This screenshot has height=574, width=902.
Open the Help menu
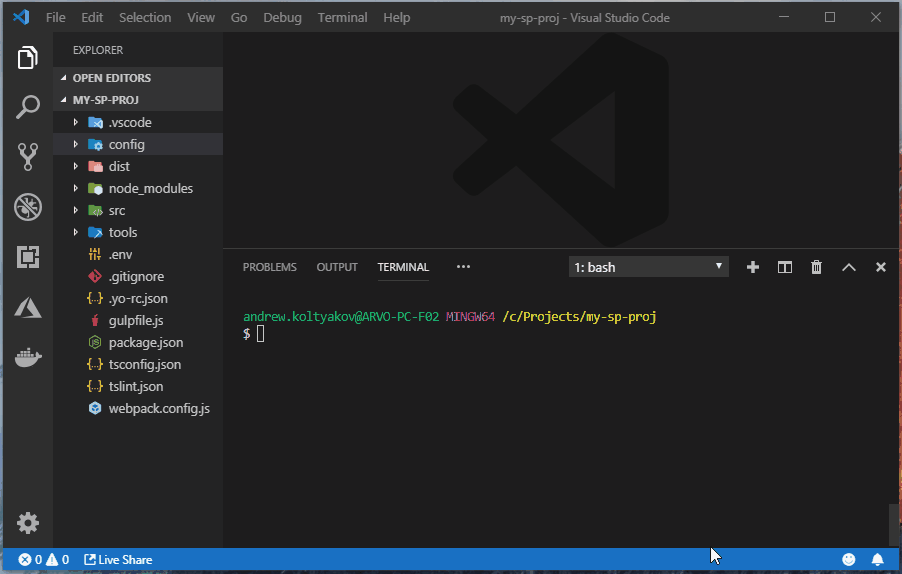[x=396, y=17]
